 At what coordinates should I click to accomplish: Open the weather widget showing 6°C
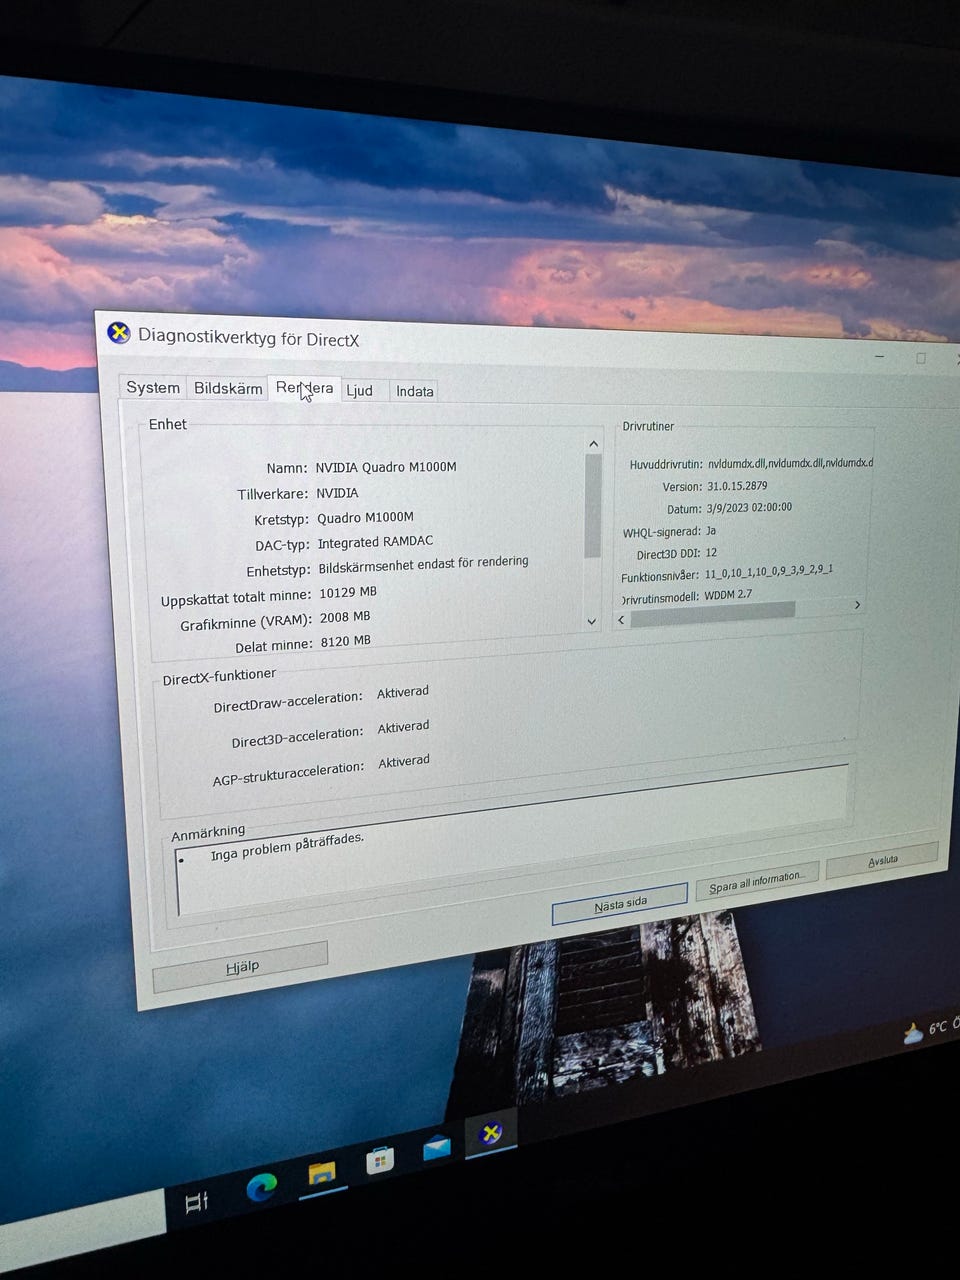coord(931,1030)
